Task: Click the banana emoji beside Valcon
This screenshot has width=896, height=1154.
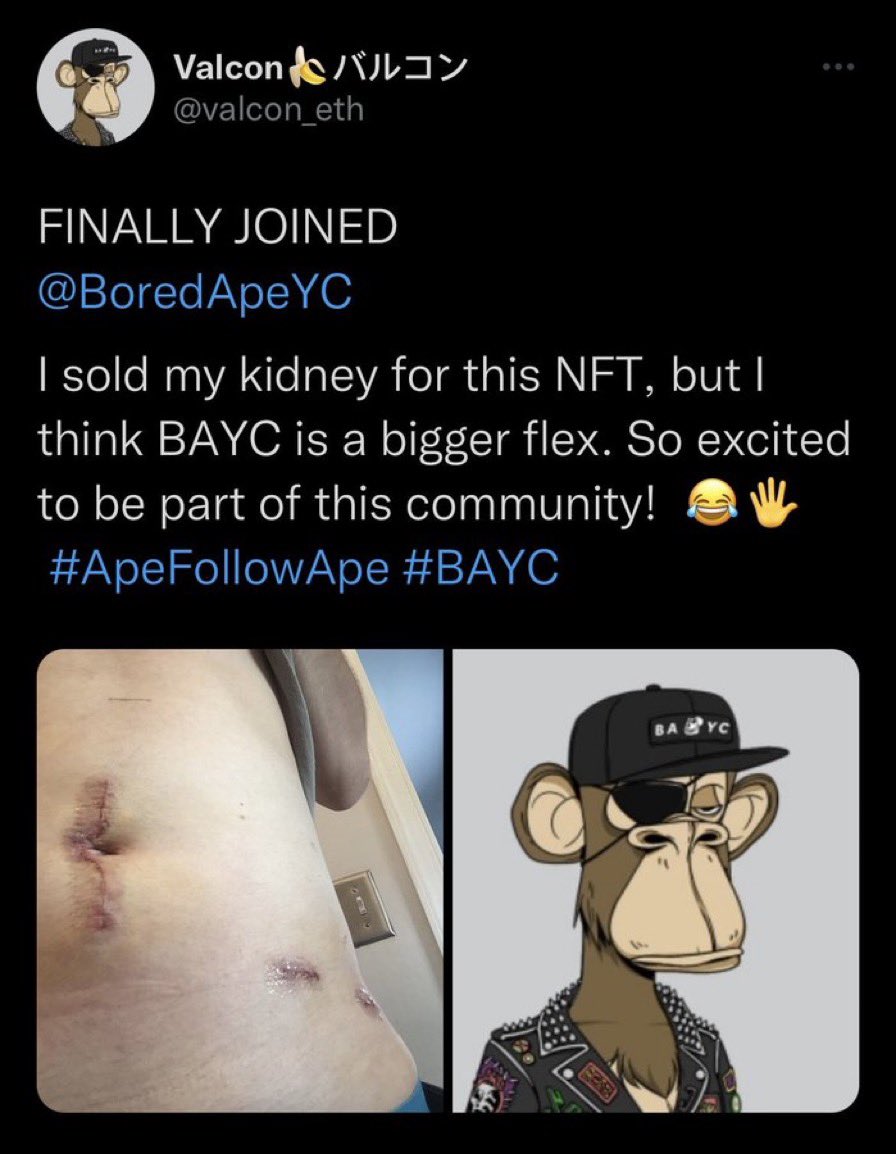Action: [x=304, y=68]
